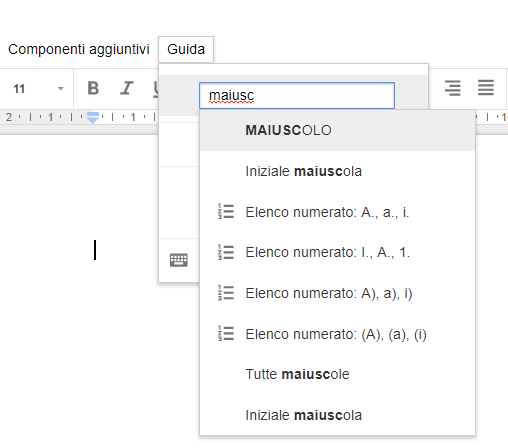The height and width of the screenshot is (448, 508).
Task: Click the right-align text icon
Action: coord(453,88)
